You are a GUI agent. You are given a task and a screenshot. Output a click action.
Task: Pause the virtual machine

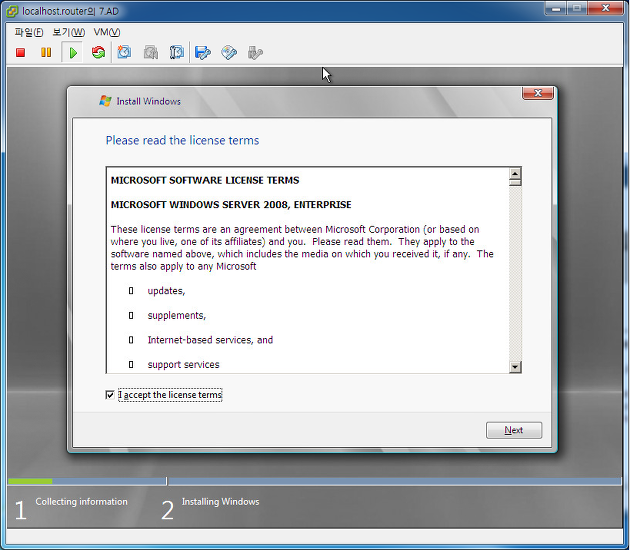click(x=46, y=53)
